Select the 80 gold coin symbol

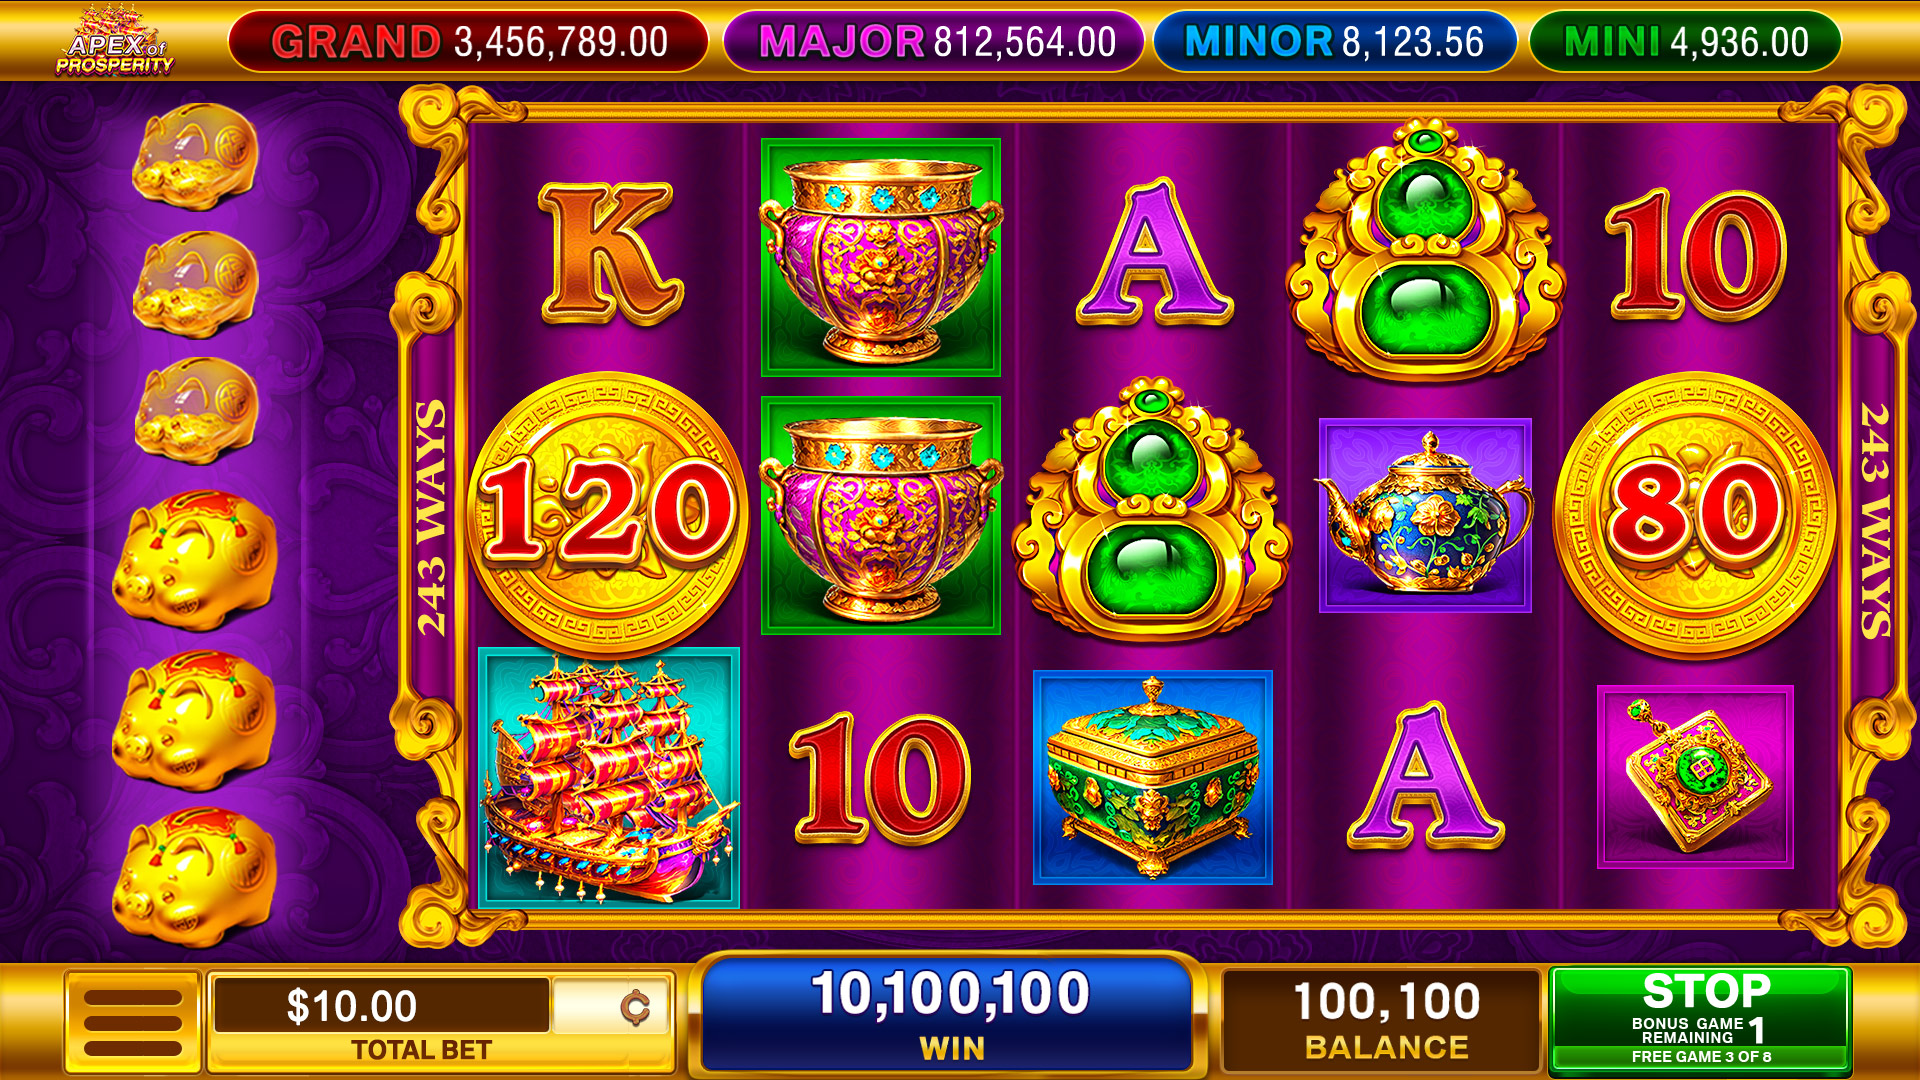tap(1695, 514)
